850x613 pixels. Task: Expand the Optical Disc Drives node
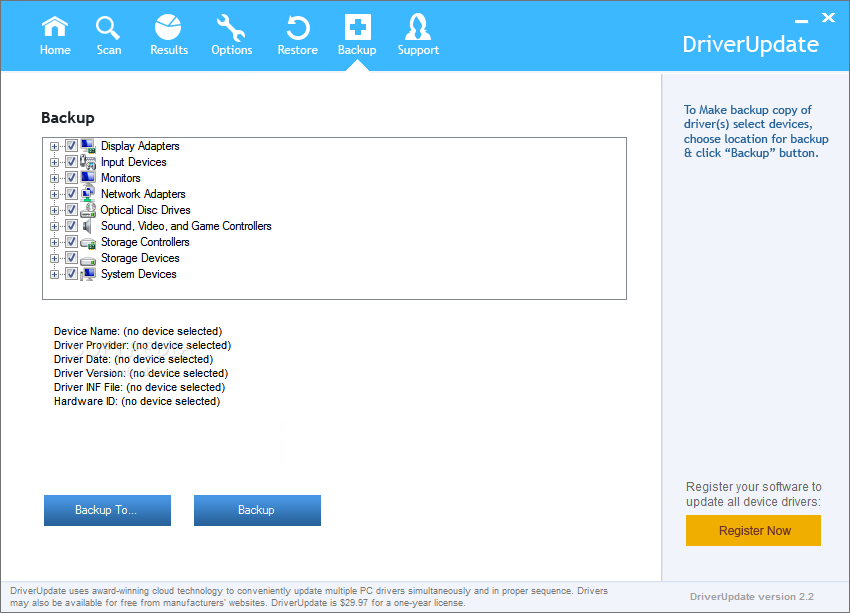[x=54, y=210]
